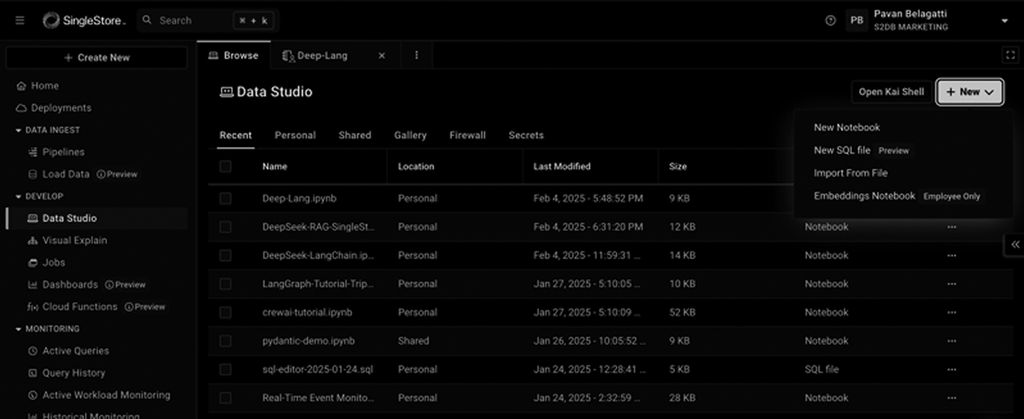
Task: Select the Personal tab
Action: click(x=295, y=136)
